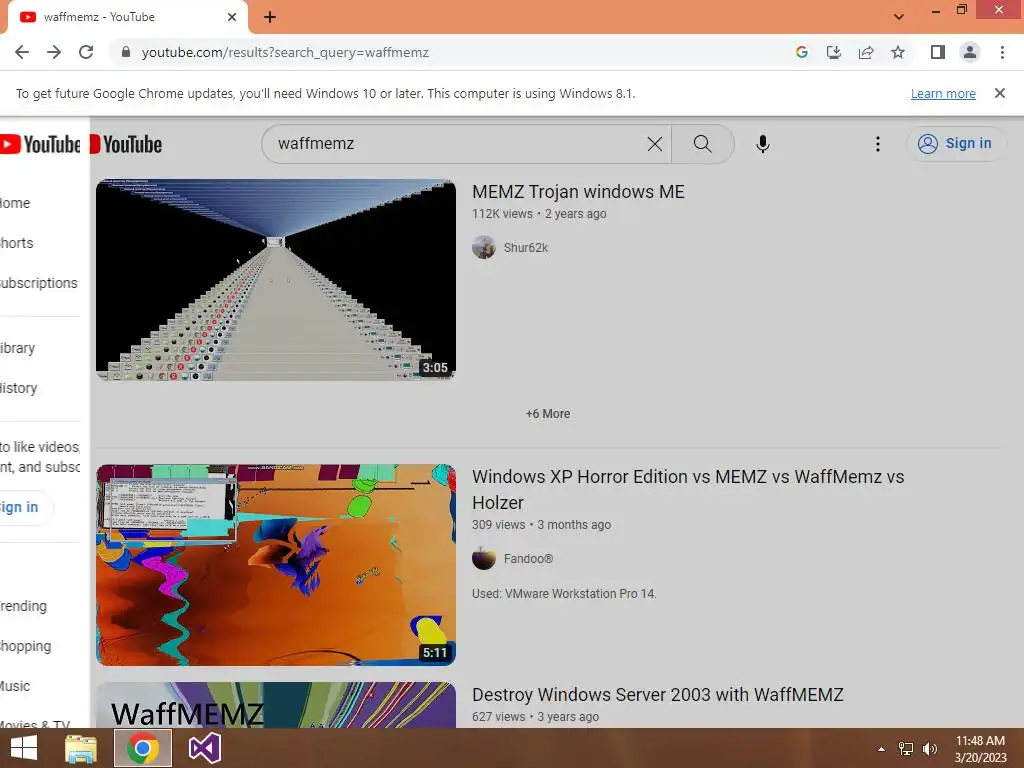Open the Windows XP Horror Edition vs MEMZ title
The image size is (1024, 768).
[688, 490]
